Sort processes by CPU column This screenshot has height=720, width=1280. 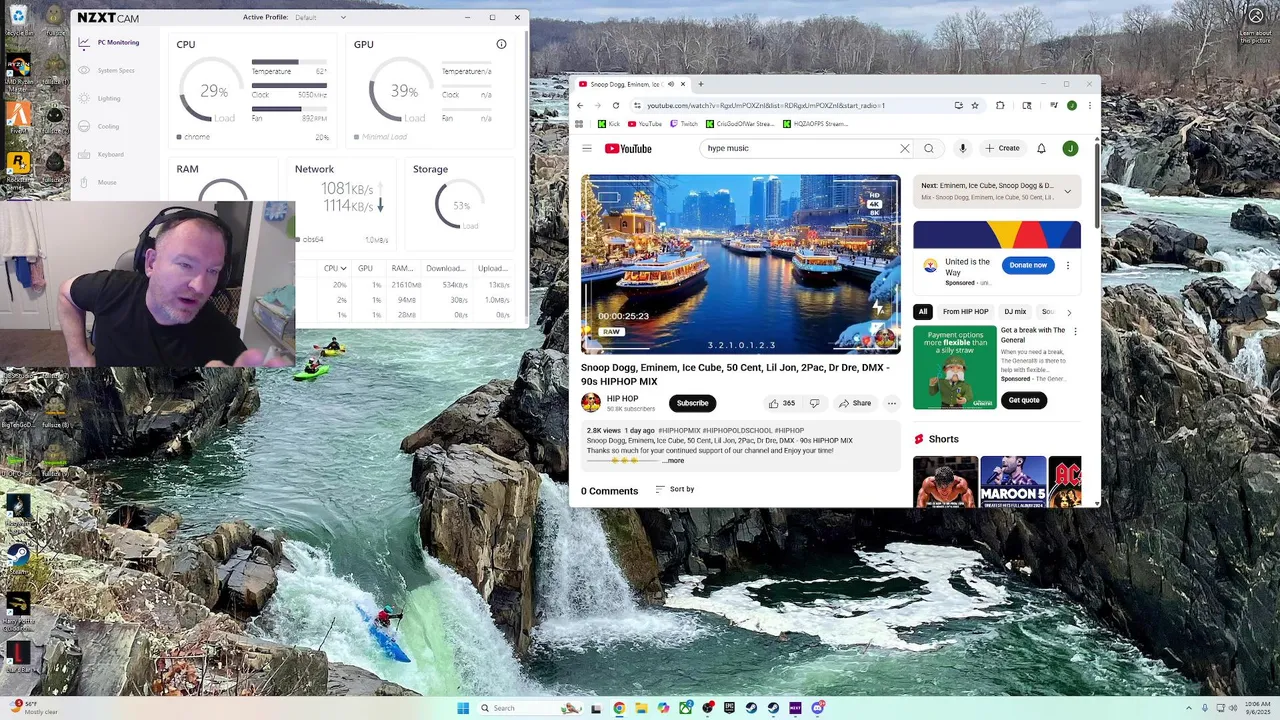coord(335,268)
